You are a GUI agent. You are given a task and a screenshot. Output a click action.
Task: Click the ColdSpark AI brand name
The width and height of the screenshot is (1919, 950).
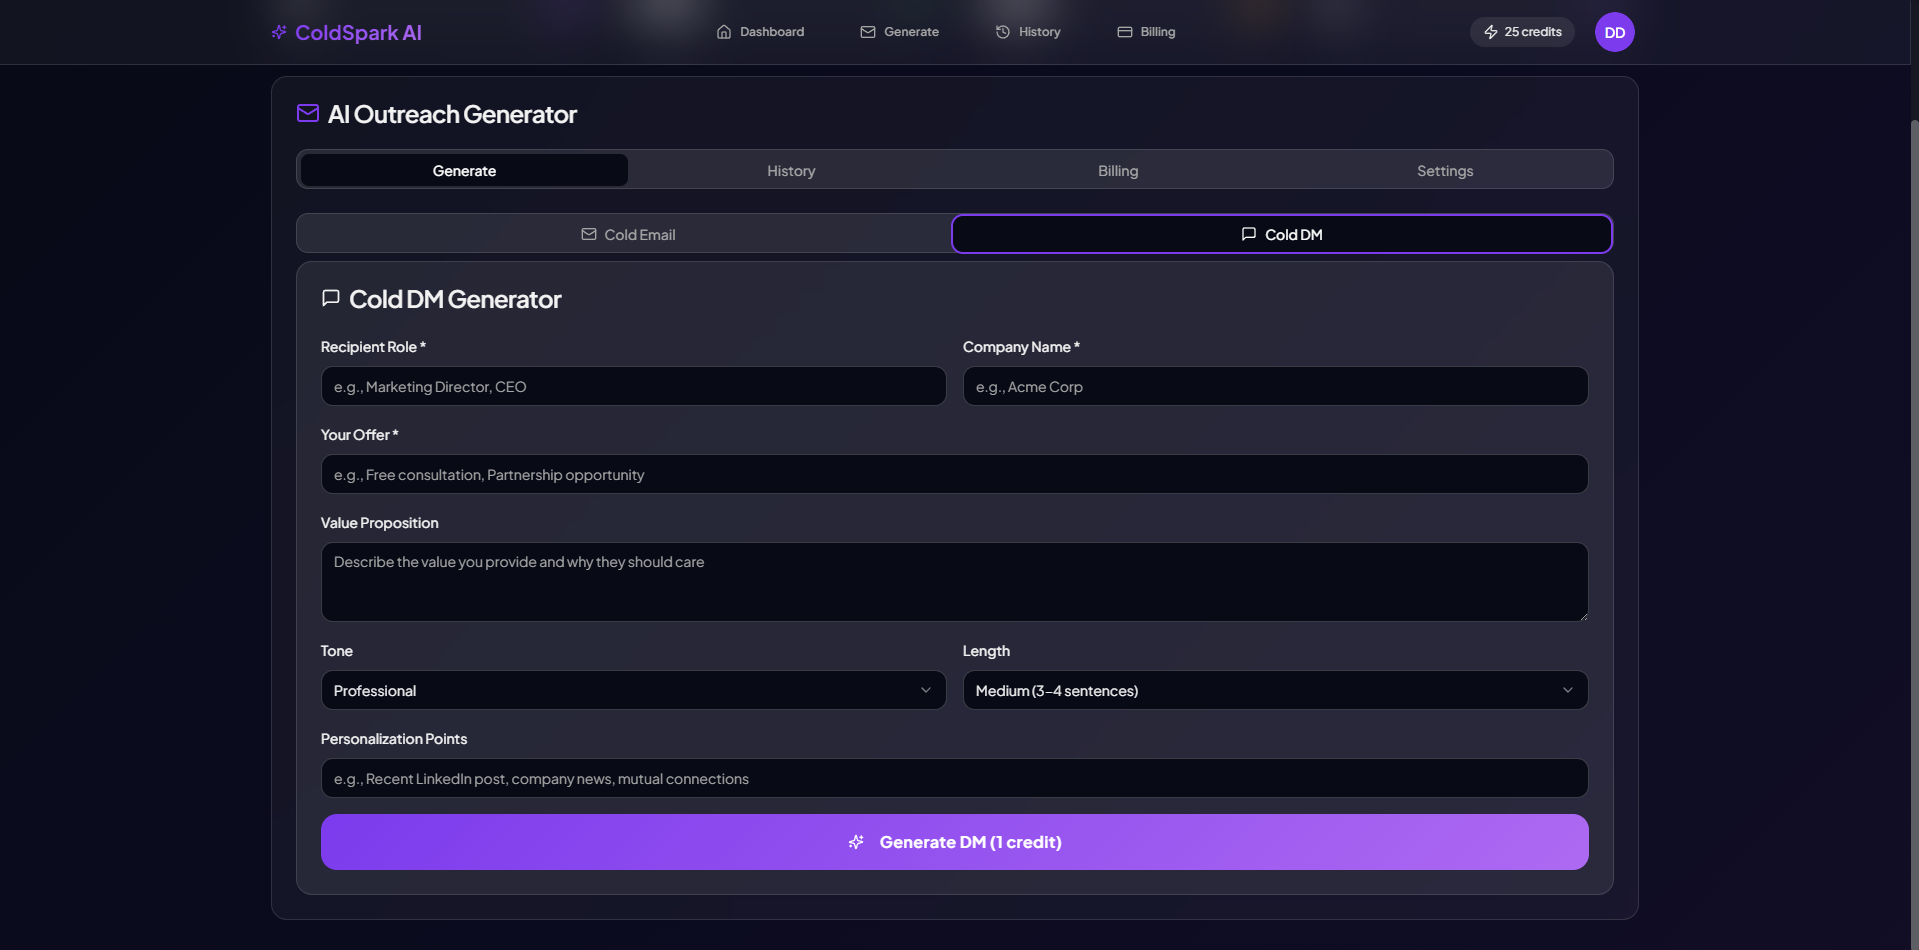pyautogui.click(x=358, y=32)
